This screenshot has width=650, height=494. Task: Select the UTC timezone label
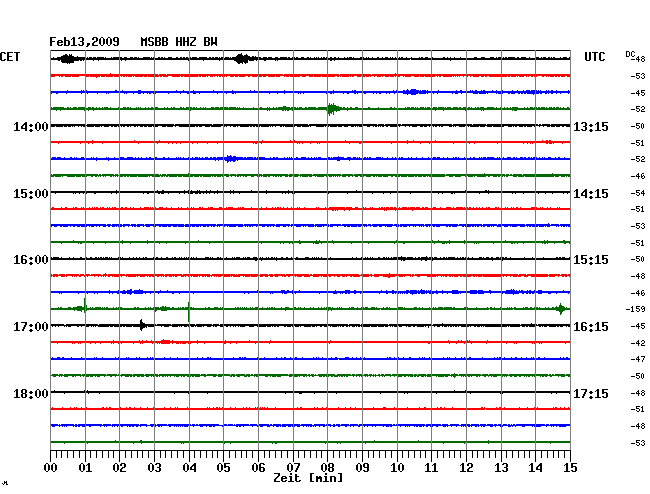595,57
